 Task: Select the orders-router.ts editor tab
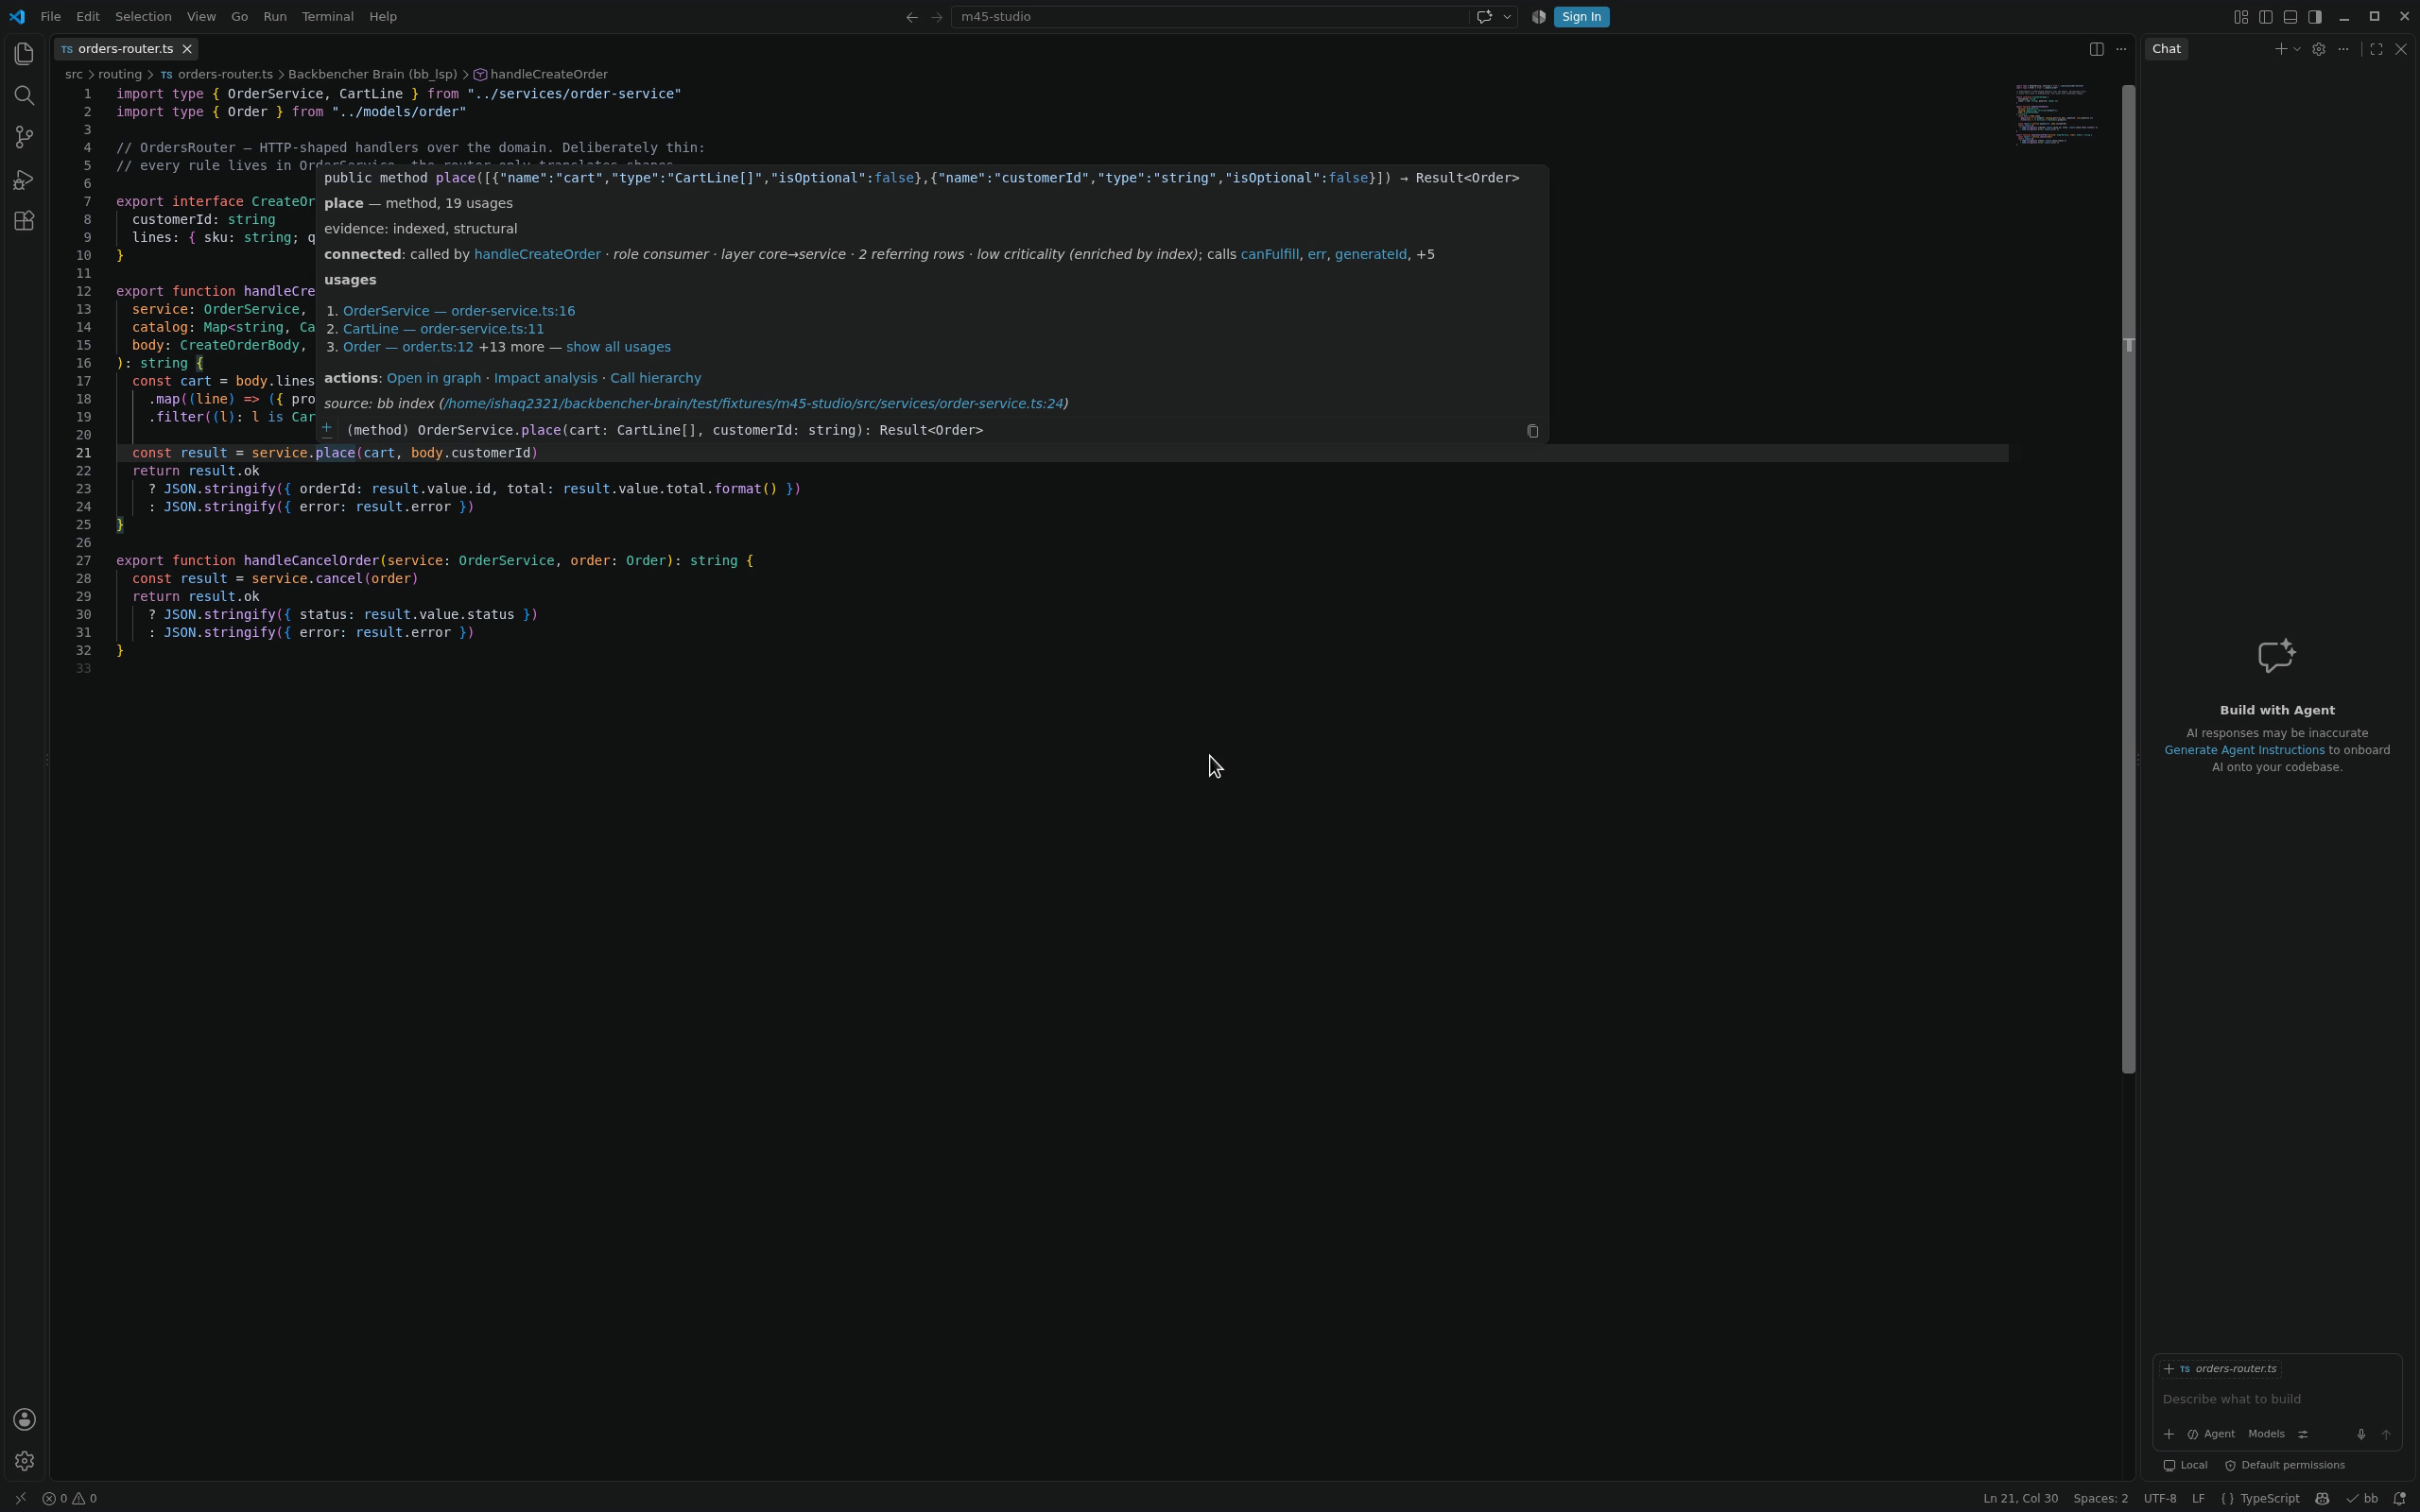pos(126,49)
